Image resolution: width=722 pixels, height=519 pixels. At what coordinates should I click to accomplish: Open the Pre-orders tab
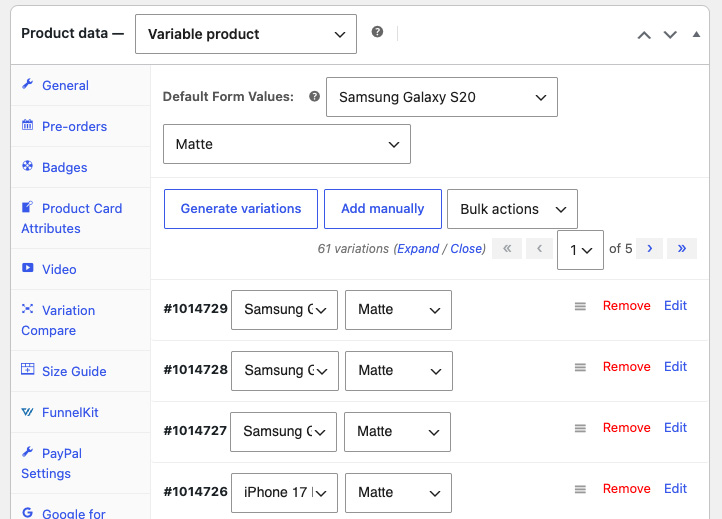point(81,126)
